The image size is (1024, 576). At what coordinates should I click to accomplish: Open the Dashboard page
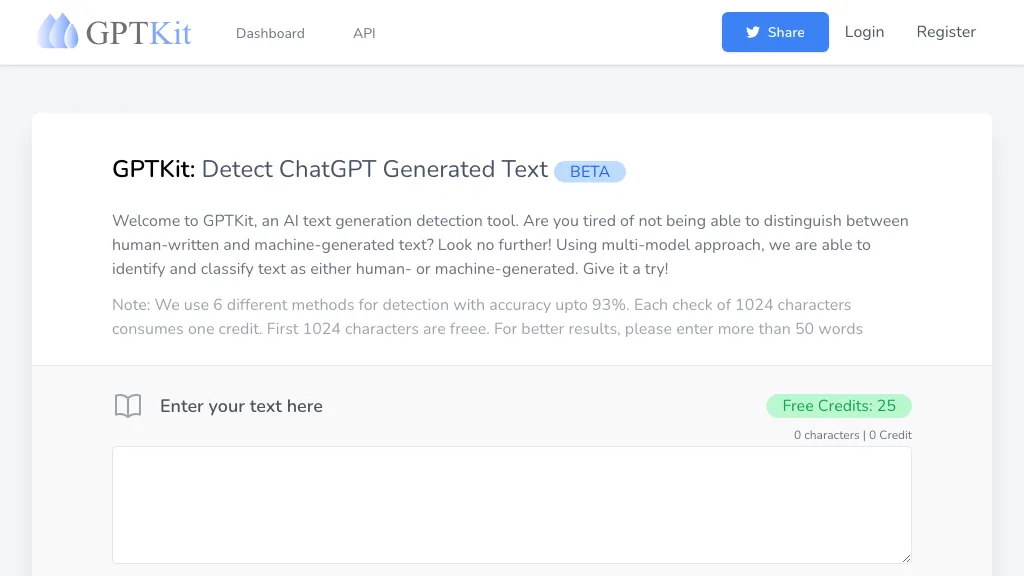[270, 33]
